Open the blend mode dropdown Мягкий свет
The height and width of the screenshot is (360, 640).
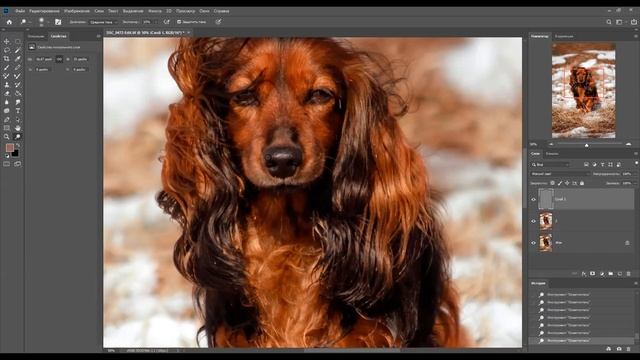click(560, 174)
